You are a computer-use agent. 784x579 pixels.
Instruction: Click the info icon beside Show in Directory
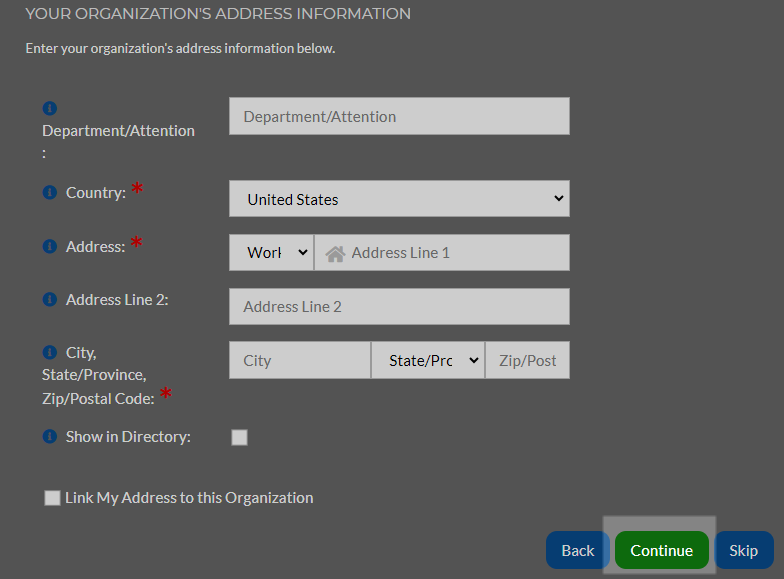50,436
